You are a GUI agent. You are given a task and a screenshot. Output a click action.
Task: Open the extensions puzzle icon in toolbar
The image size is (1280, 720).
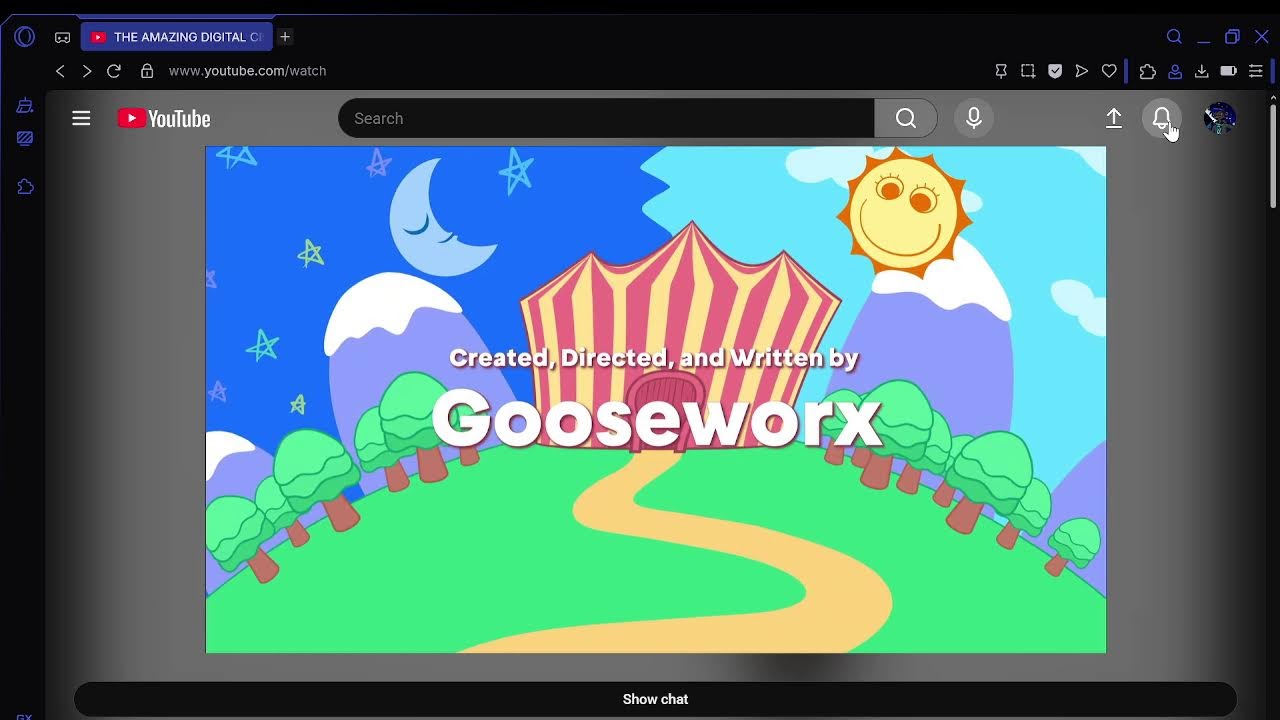point(1148,71)
